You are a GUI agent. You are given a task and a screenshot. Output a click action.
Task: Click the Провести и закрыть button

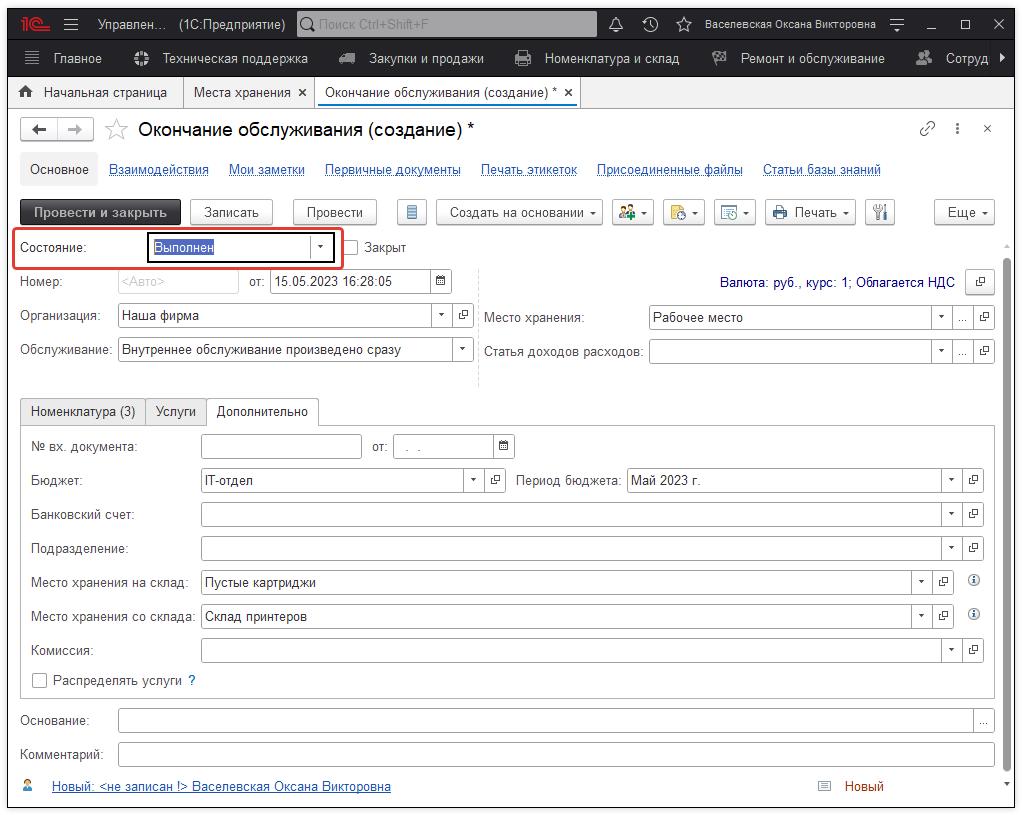pos(100,212)
